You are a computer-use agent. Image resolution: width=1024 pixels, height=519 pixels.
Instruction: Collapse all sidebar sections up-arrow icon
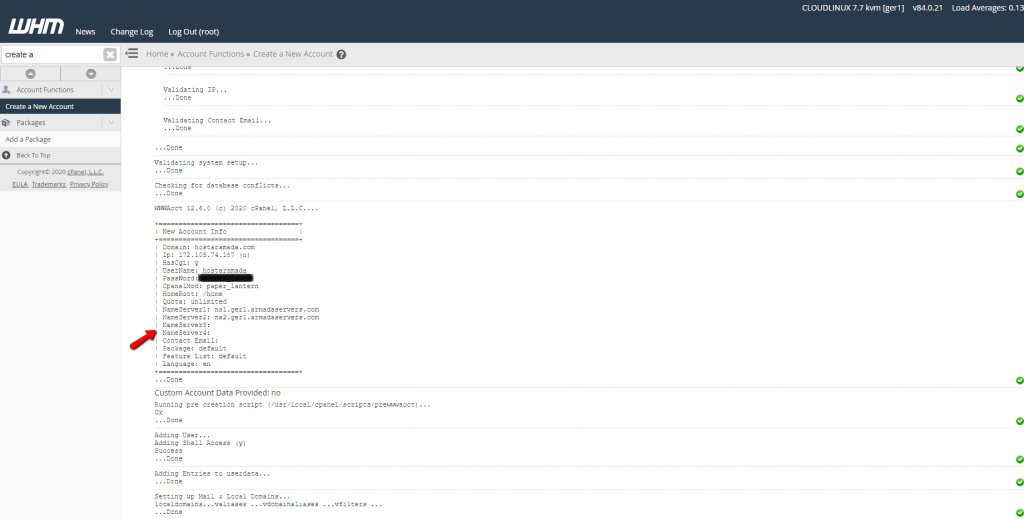point(30,74)
